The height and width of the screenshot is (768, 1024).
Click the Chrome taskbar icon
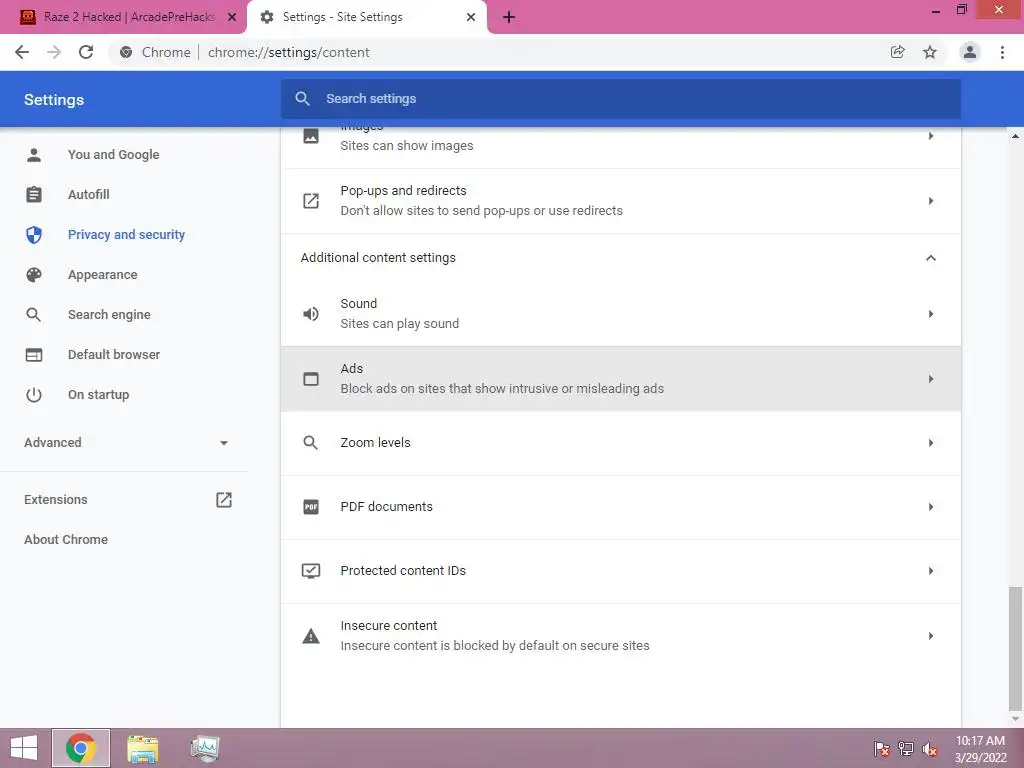pyautogui.click(x=80, y=748)
